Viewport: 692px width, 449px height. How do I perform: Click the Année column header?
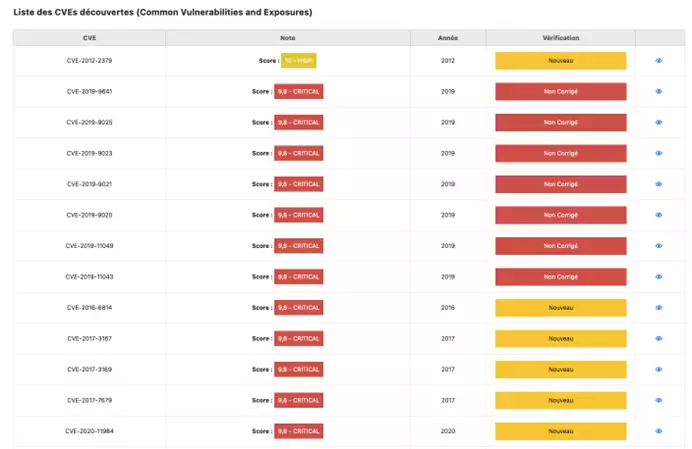448,38
